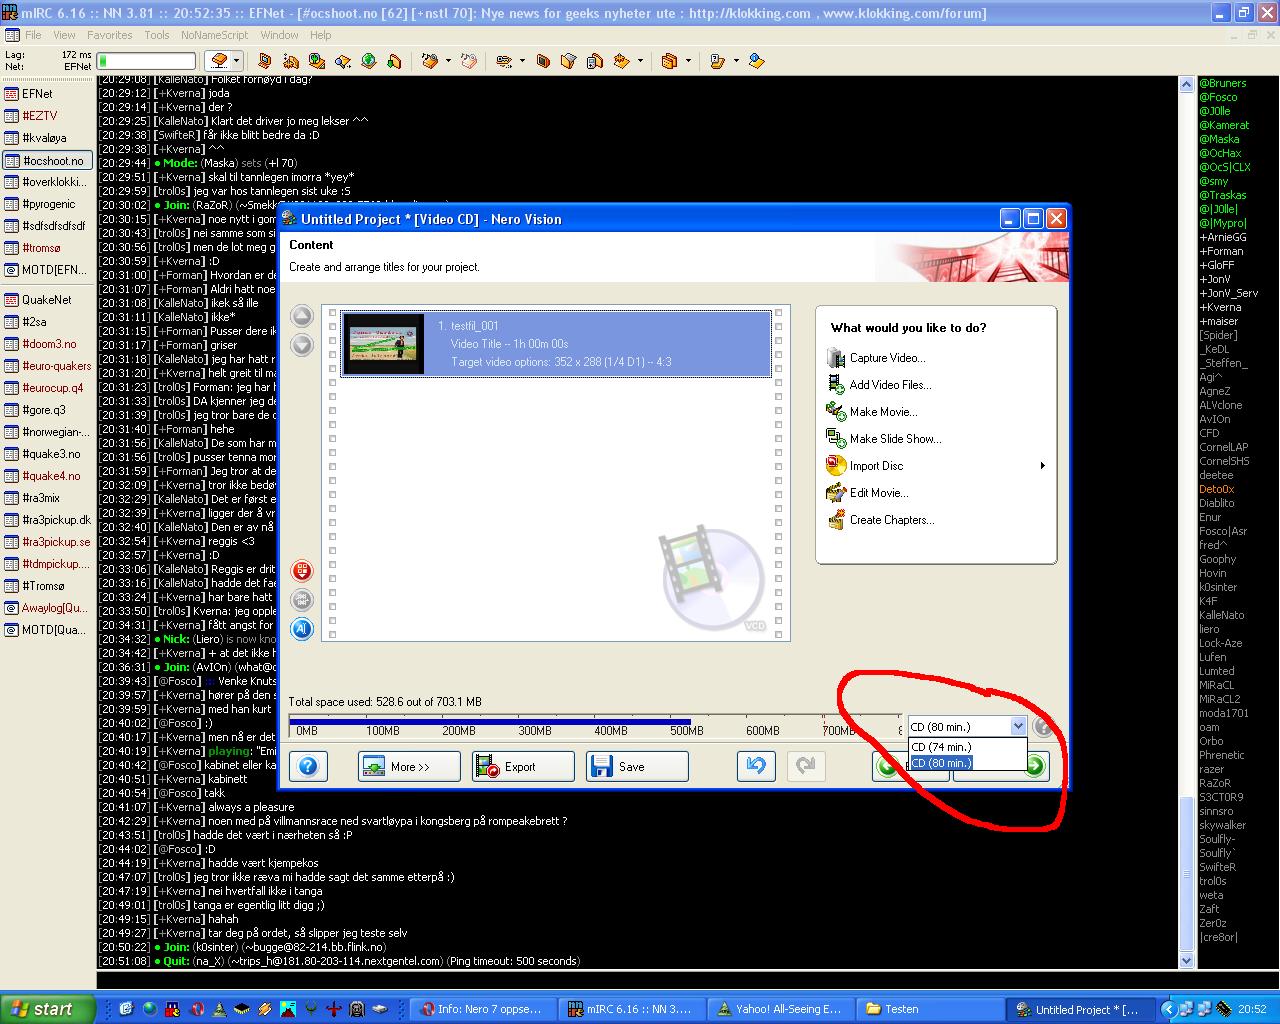Image resolution: width=1280 pixels, height=1024 pixels.
Task: Switch to the EFNet status window
Action: click(x=47, y=94)
